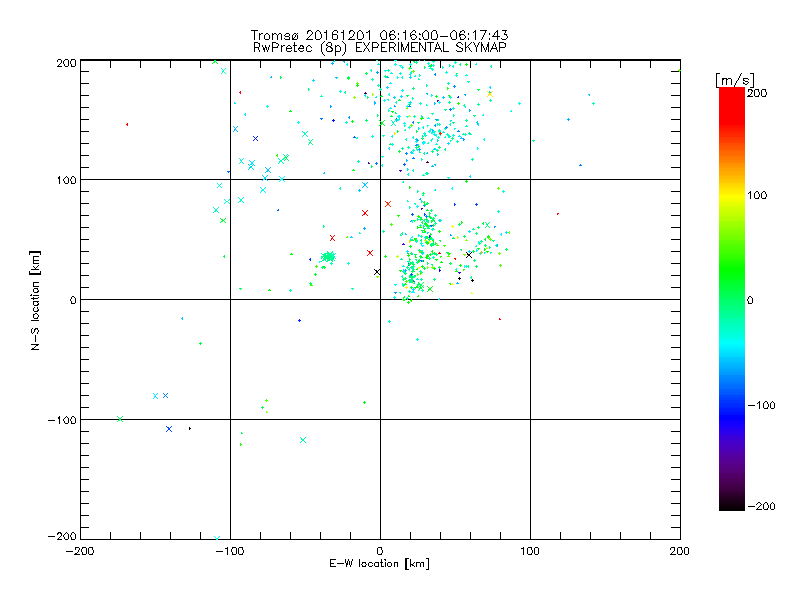This screenshot has height=600, width=800.
Task: Click the x-axis tick label 200
Action: 680,551
